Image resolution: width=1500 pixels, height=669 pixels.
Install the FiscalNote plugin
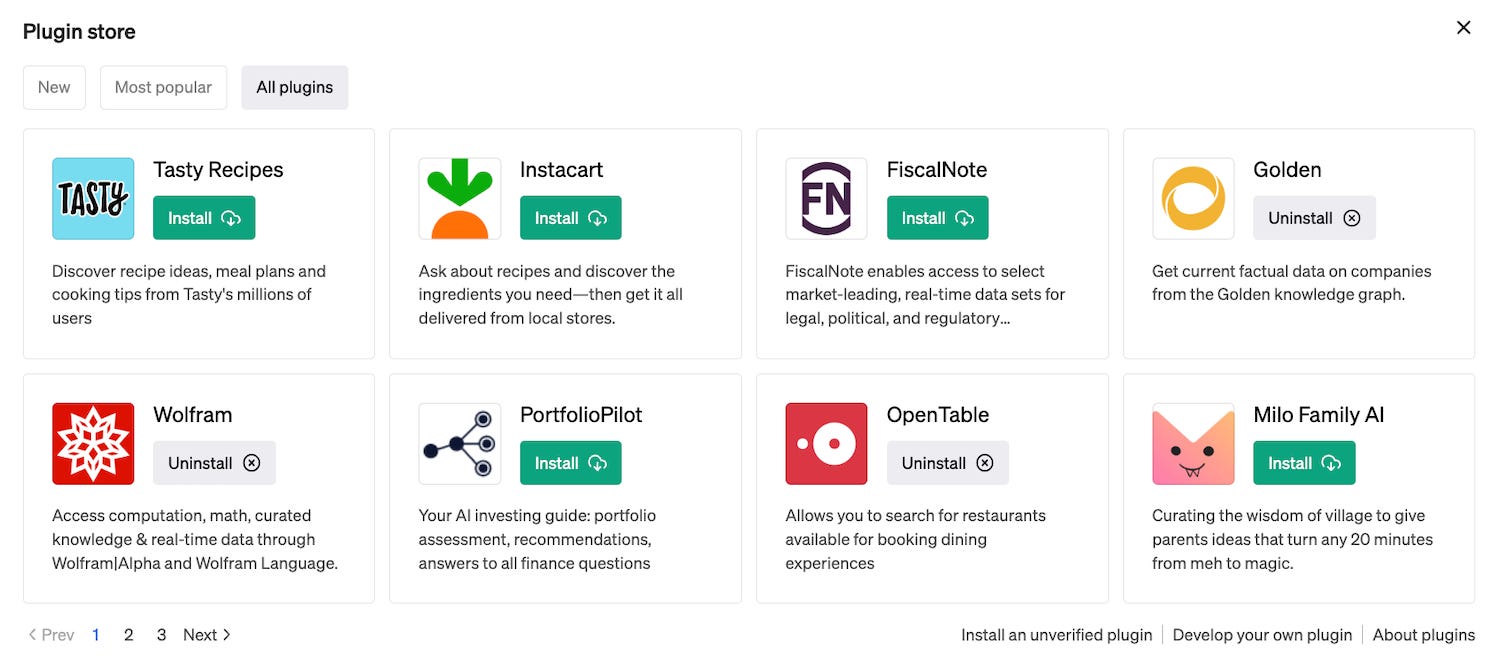tap(937, 217)
